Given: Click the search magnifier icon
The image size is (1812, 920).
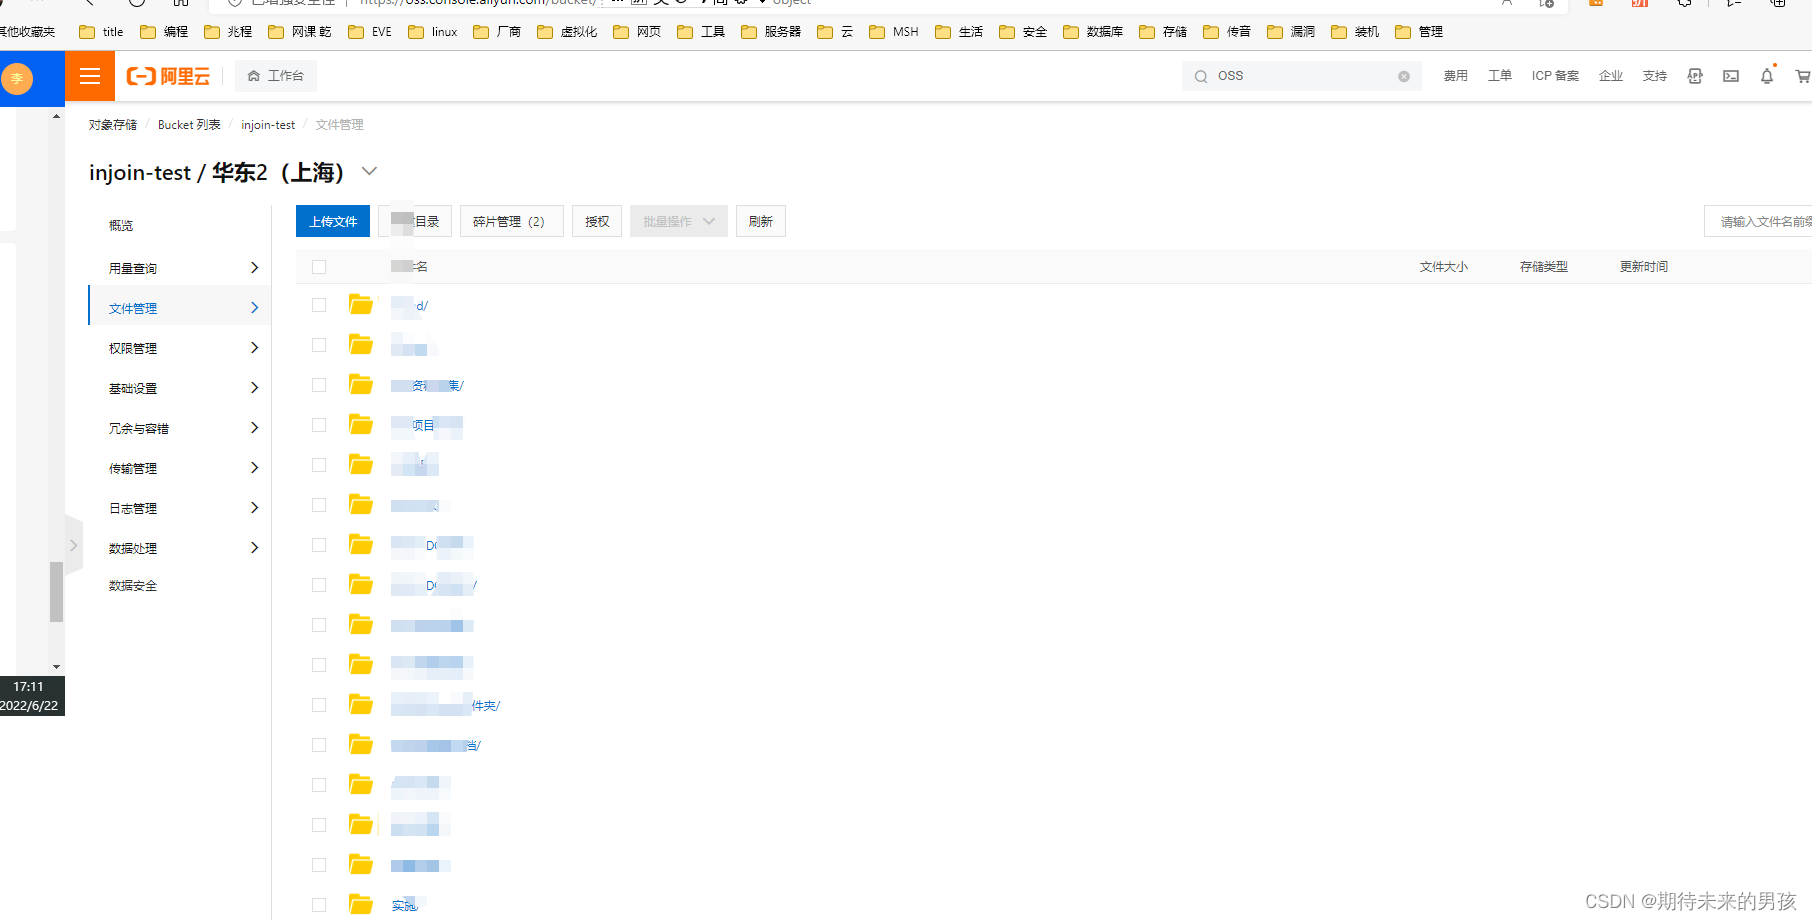Looking at the screenshot, I should (1201, 76).
